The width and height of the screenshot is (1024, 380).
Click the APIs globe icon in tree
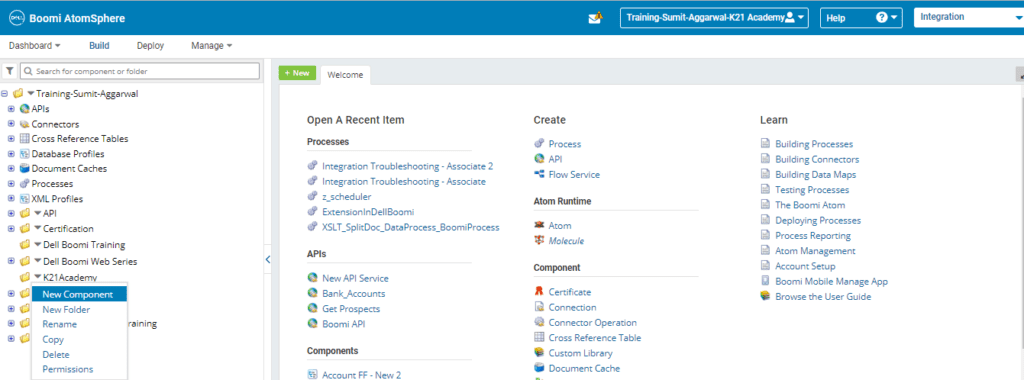tap(25, 109)
